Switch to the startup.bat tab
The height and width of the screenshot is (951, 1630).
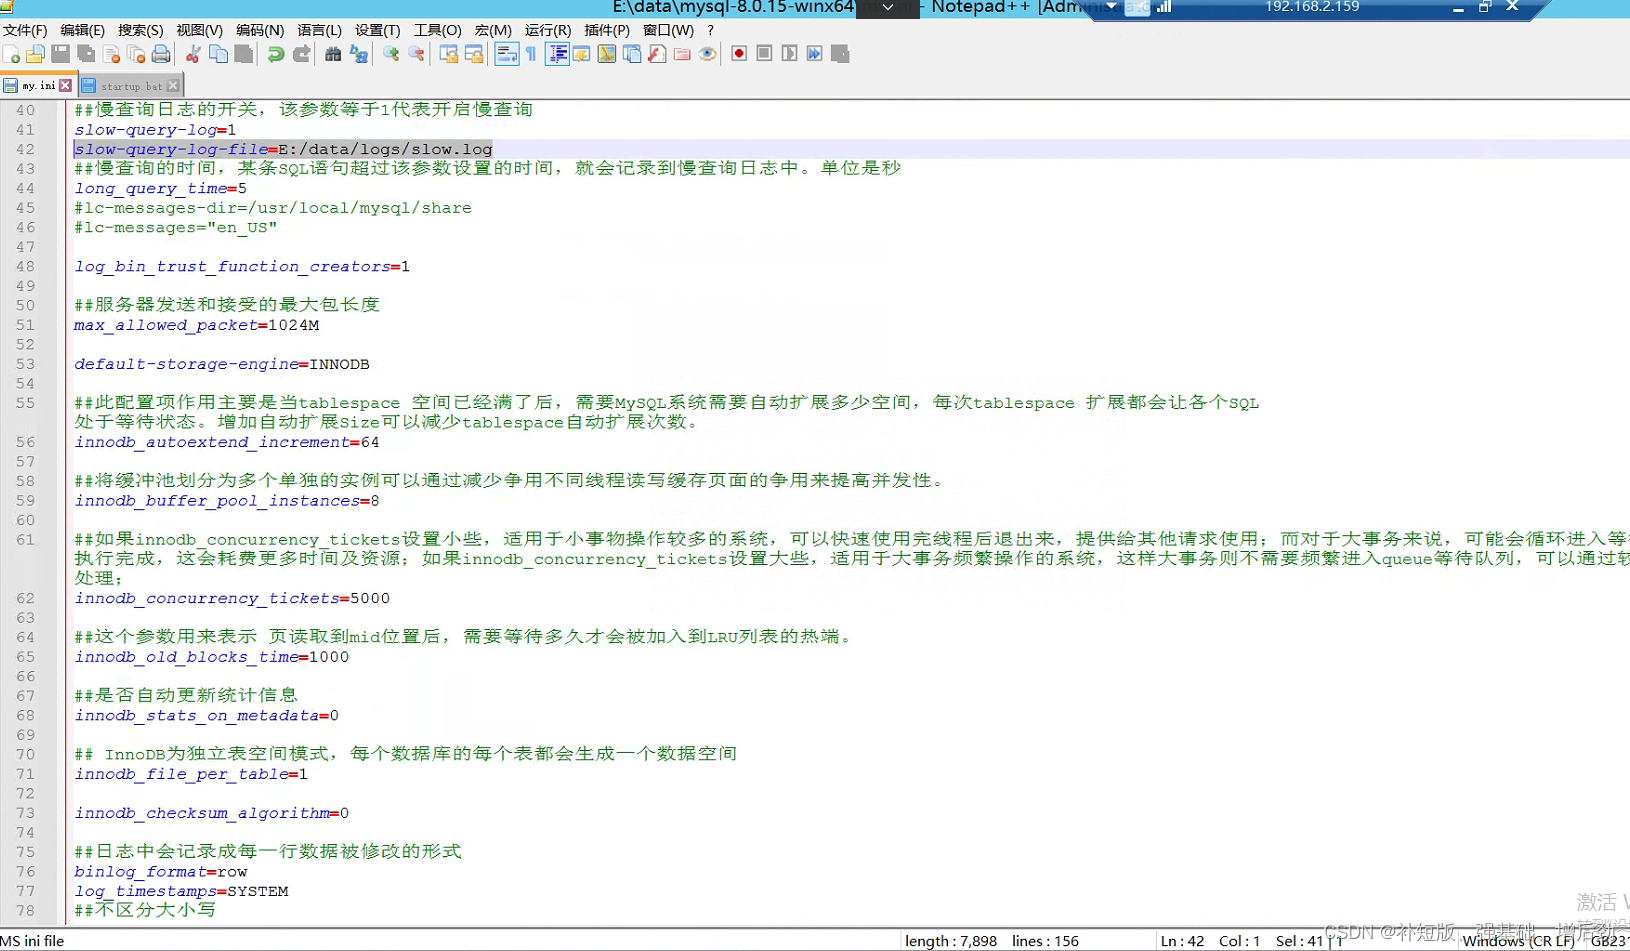131,86
